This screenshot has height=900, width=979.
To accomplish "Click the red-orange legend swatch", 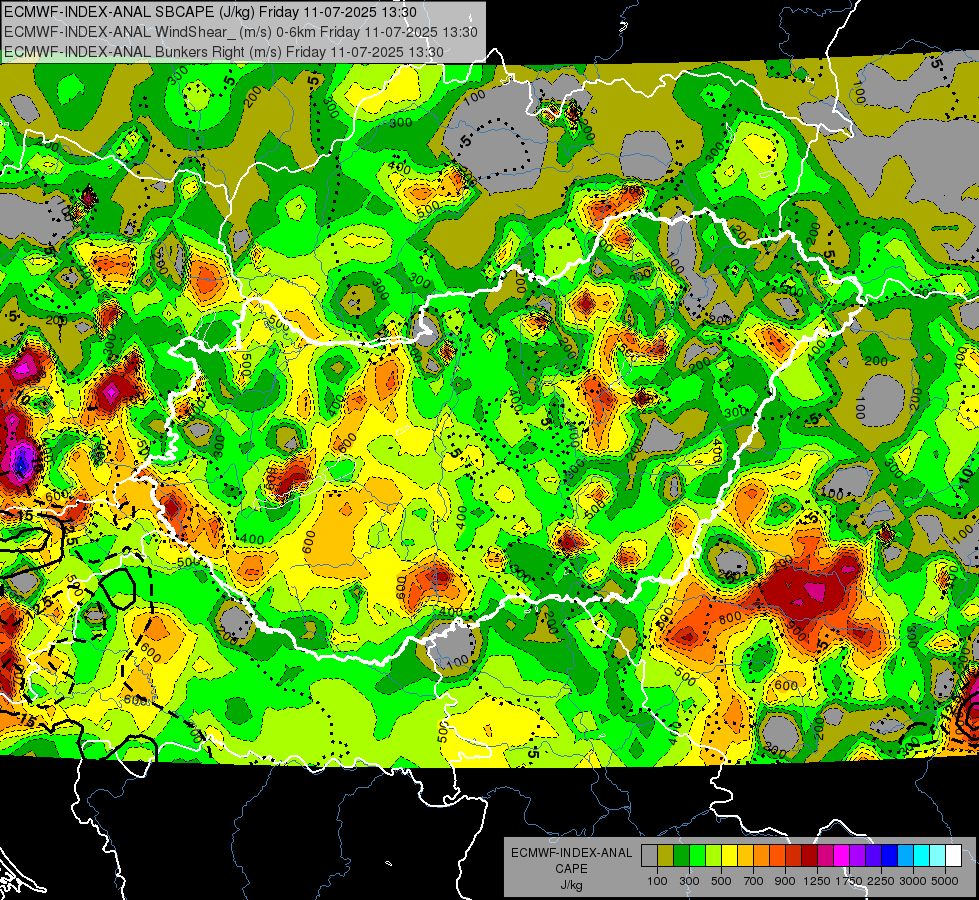I will [x=777, y=856].
